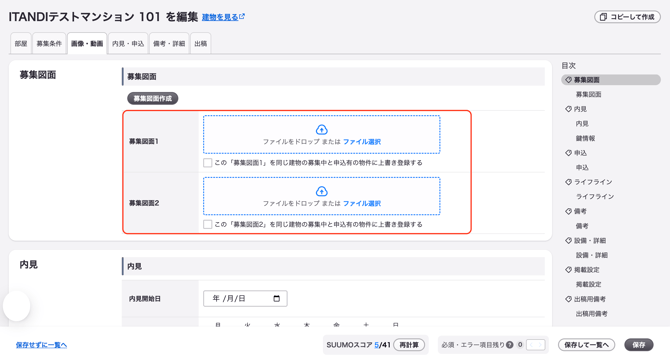Click the dark 保存 button
Viewport: 670px width, 363px height.
tap(639, 345)
